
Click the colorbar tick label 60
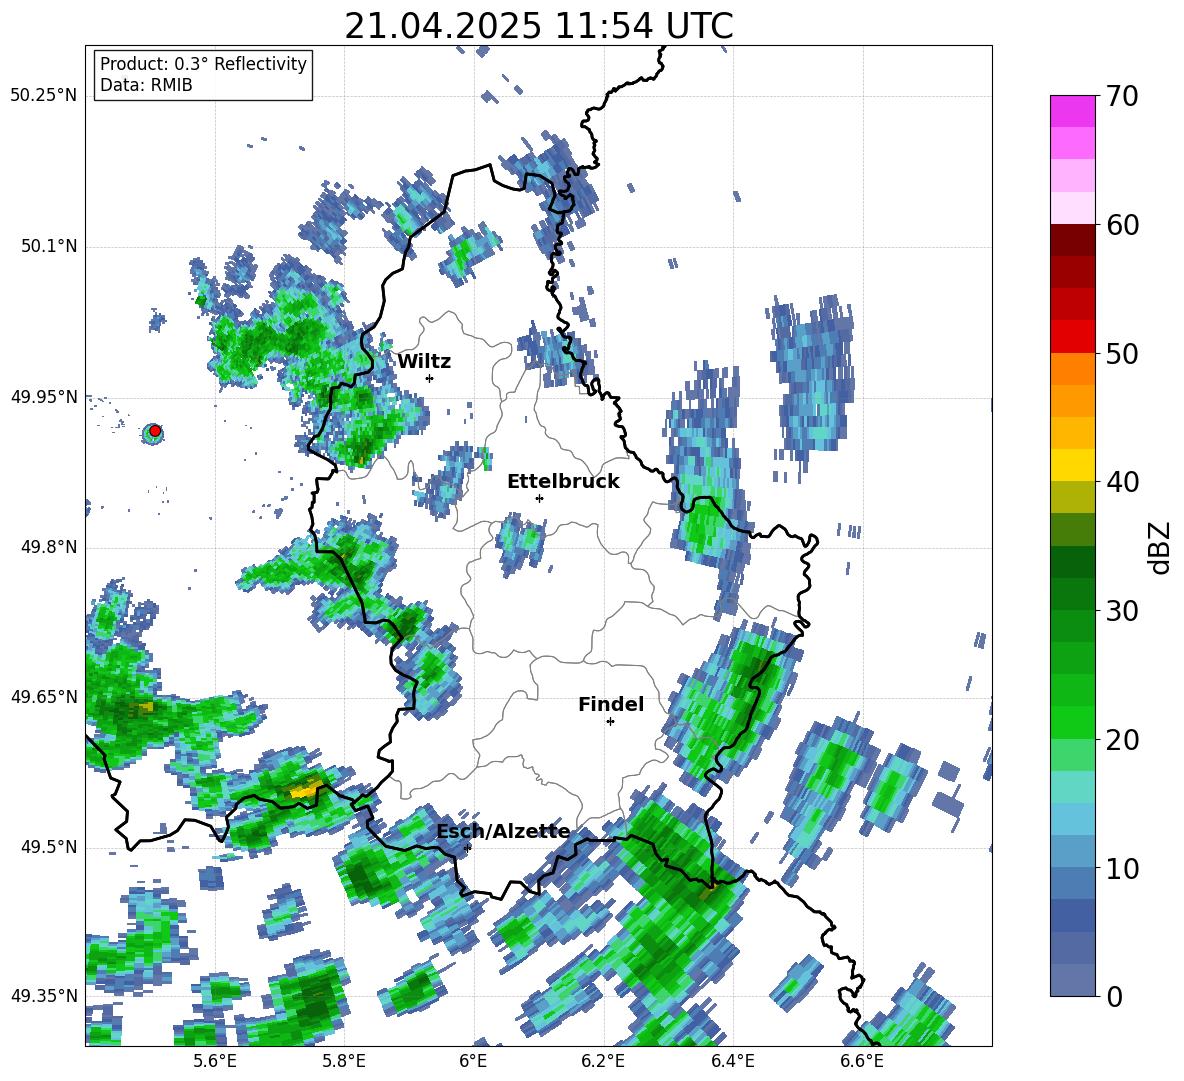1123,225
